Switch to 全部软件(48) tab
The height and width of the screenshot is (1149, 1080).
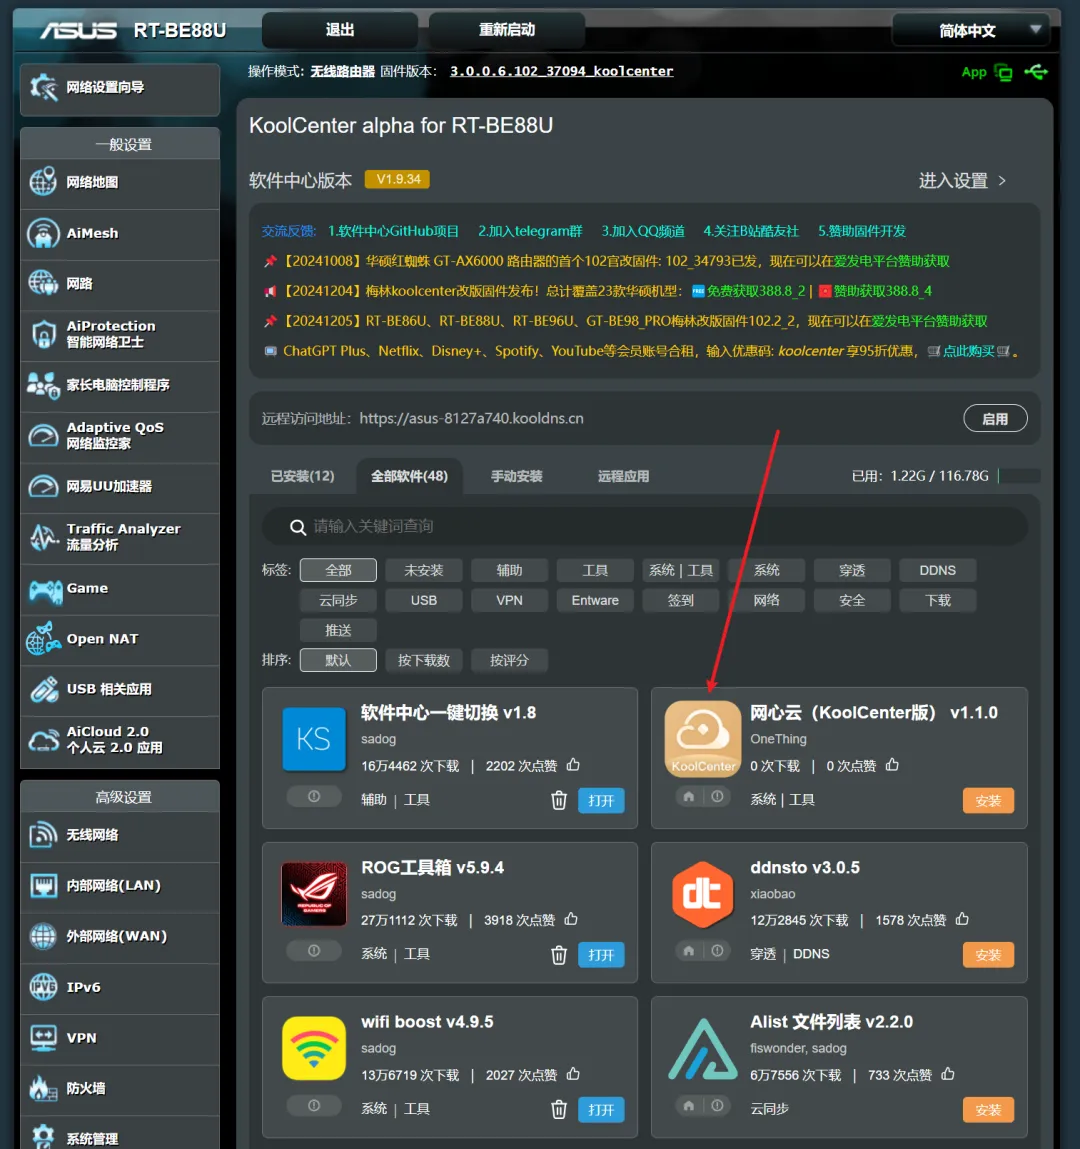409,476
